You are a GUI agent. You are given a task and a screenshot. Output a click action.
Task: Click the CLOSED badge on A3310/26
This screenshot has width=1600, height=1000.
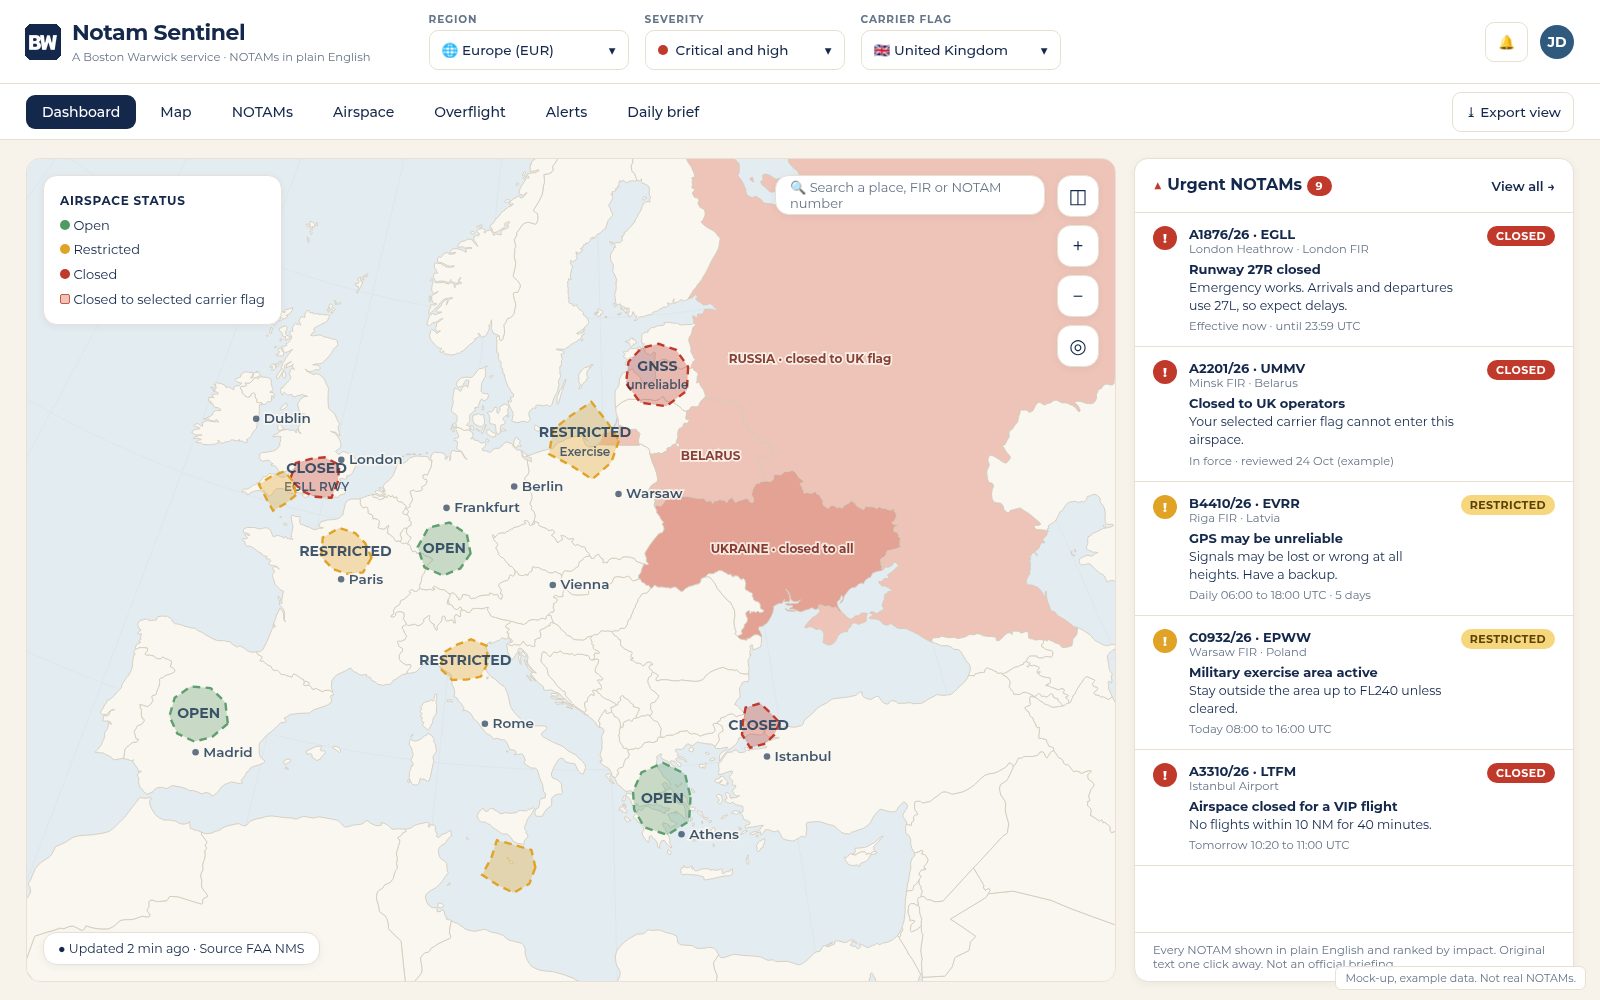coord(1520,773)
